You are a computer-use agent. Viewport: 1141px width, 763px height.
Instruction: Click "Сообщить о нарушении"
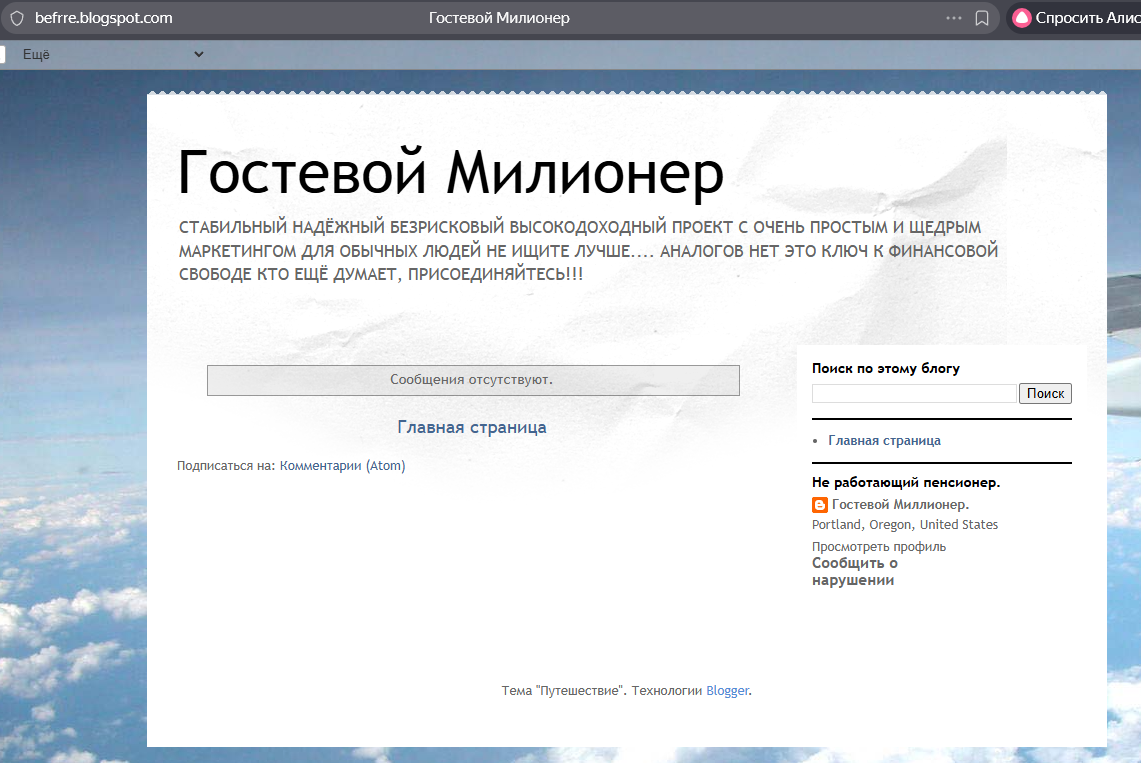point(854,571)
